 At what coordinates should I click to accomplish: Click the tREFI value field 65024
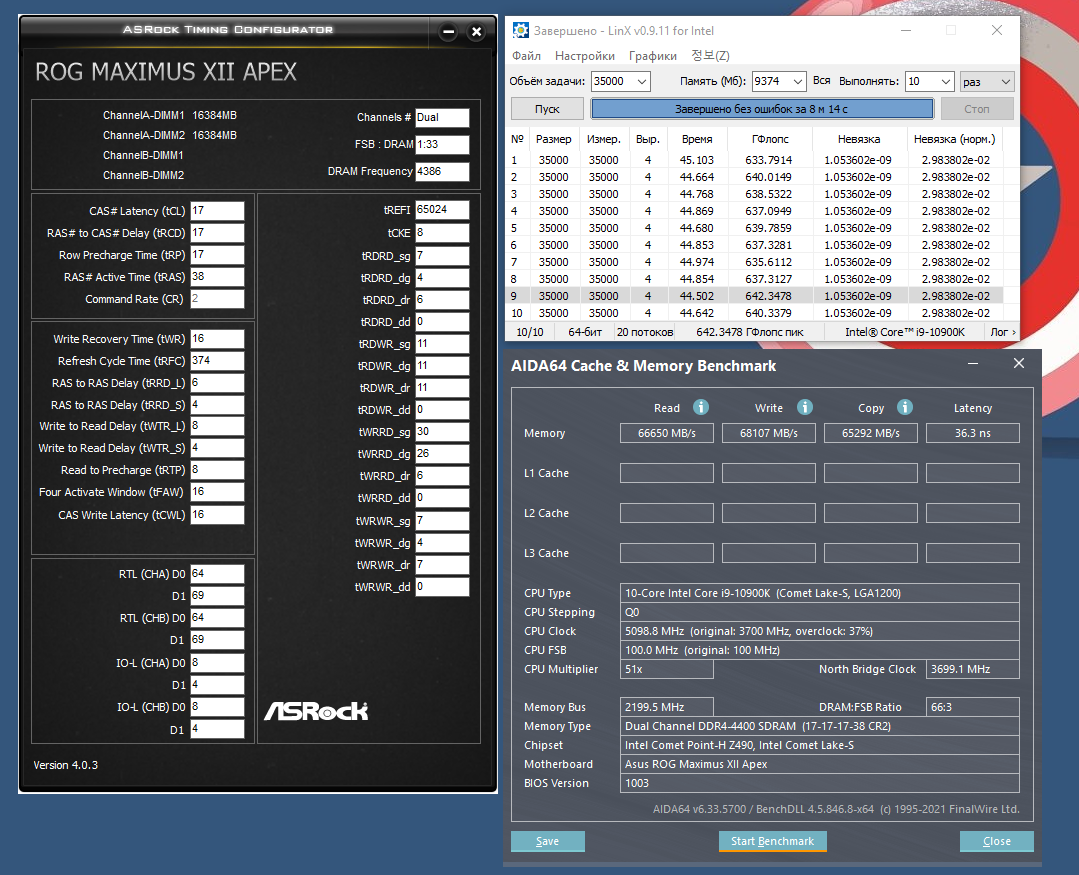point(442,210)
